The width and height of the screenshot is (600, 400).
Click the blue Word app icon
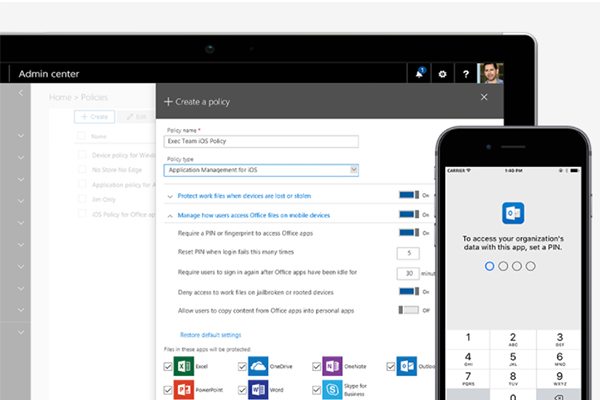(258, 390)
